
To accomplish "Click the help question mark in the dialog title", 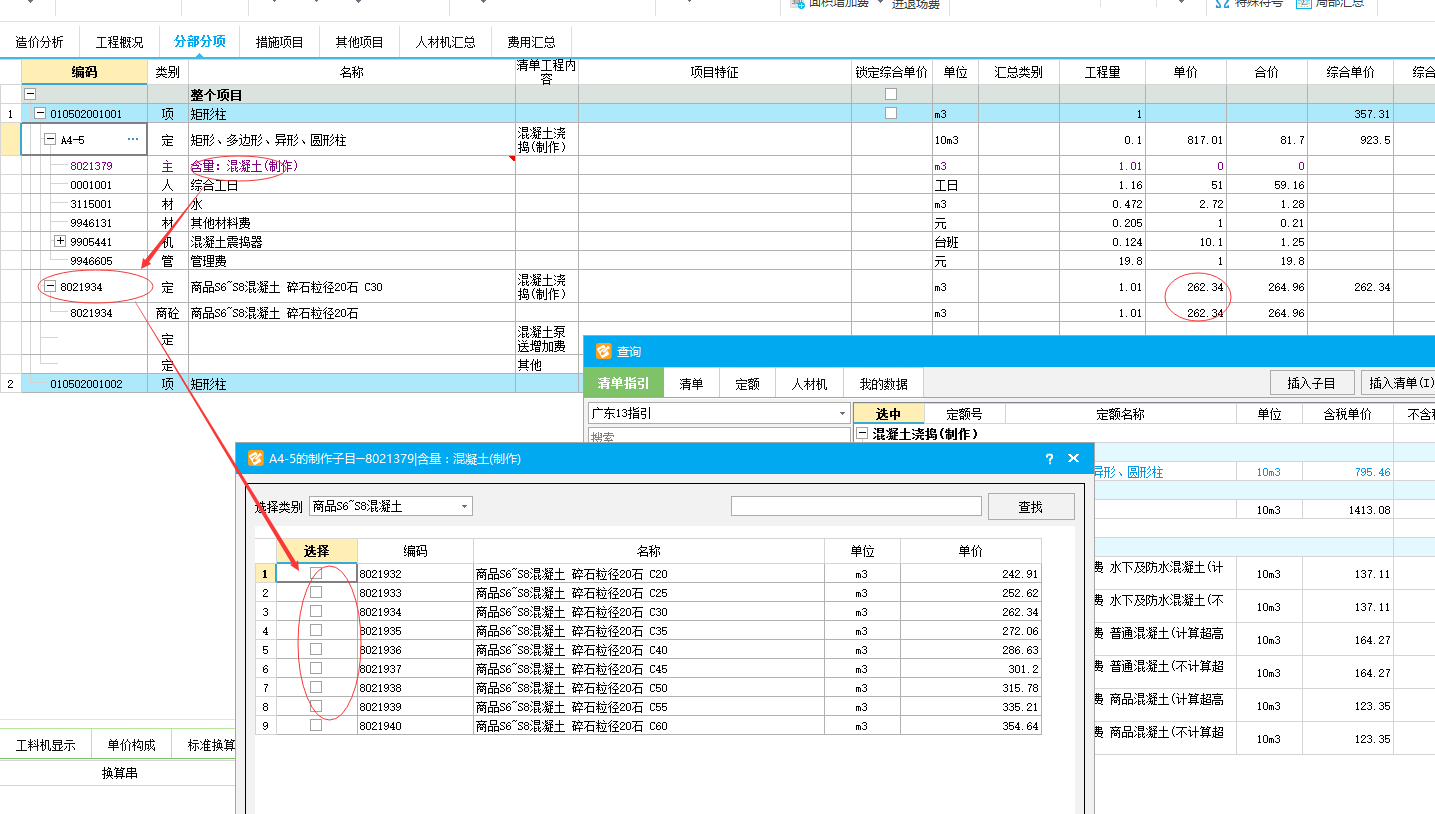I will point(1049,459).
